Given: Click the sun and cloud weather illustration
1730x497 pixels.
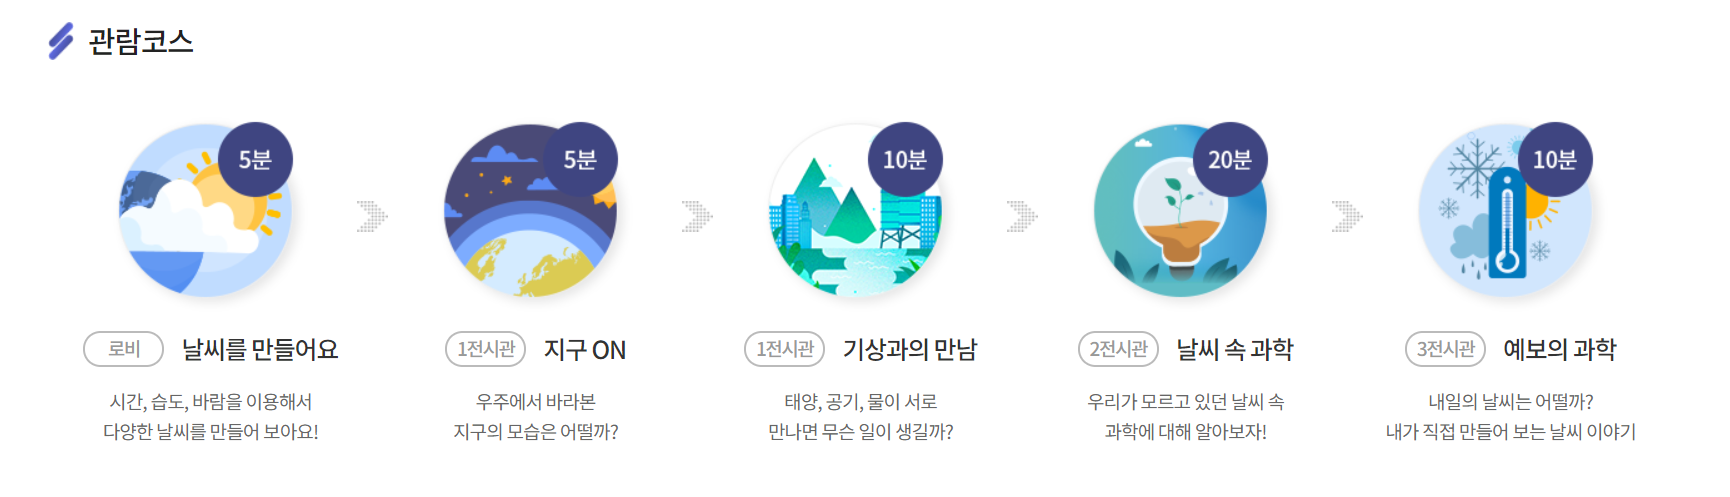Looking at the screenshot, I should click(x=205, y=211).
